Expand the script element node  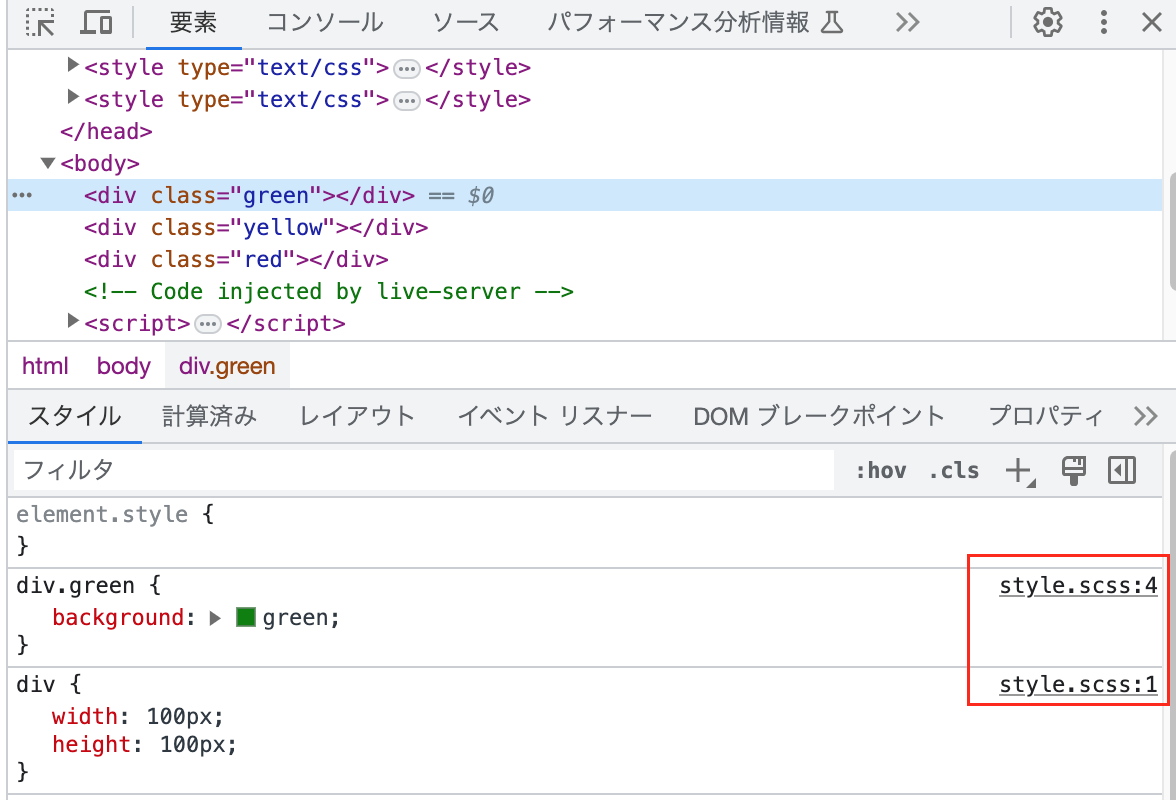pyautogui.click(x=73, y=321)
